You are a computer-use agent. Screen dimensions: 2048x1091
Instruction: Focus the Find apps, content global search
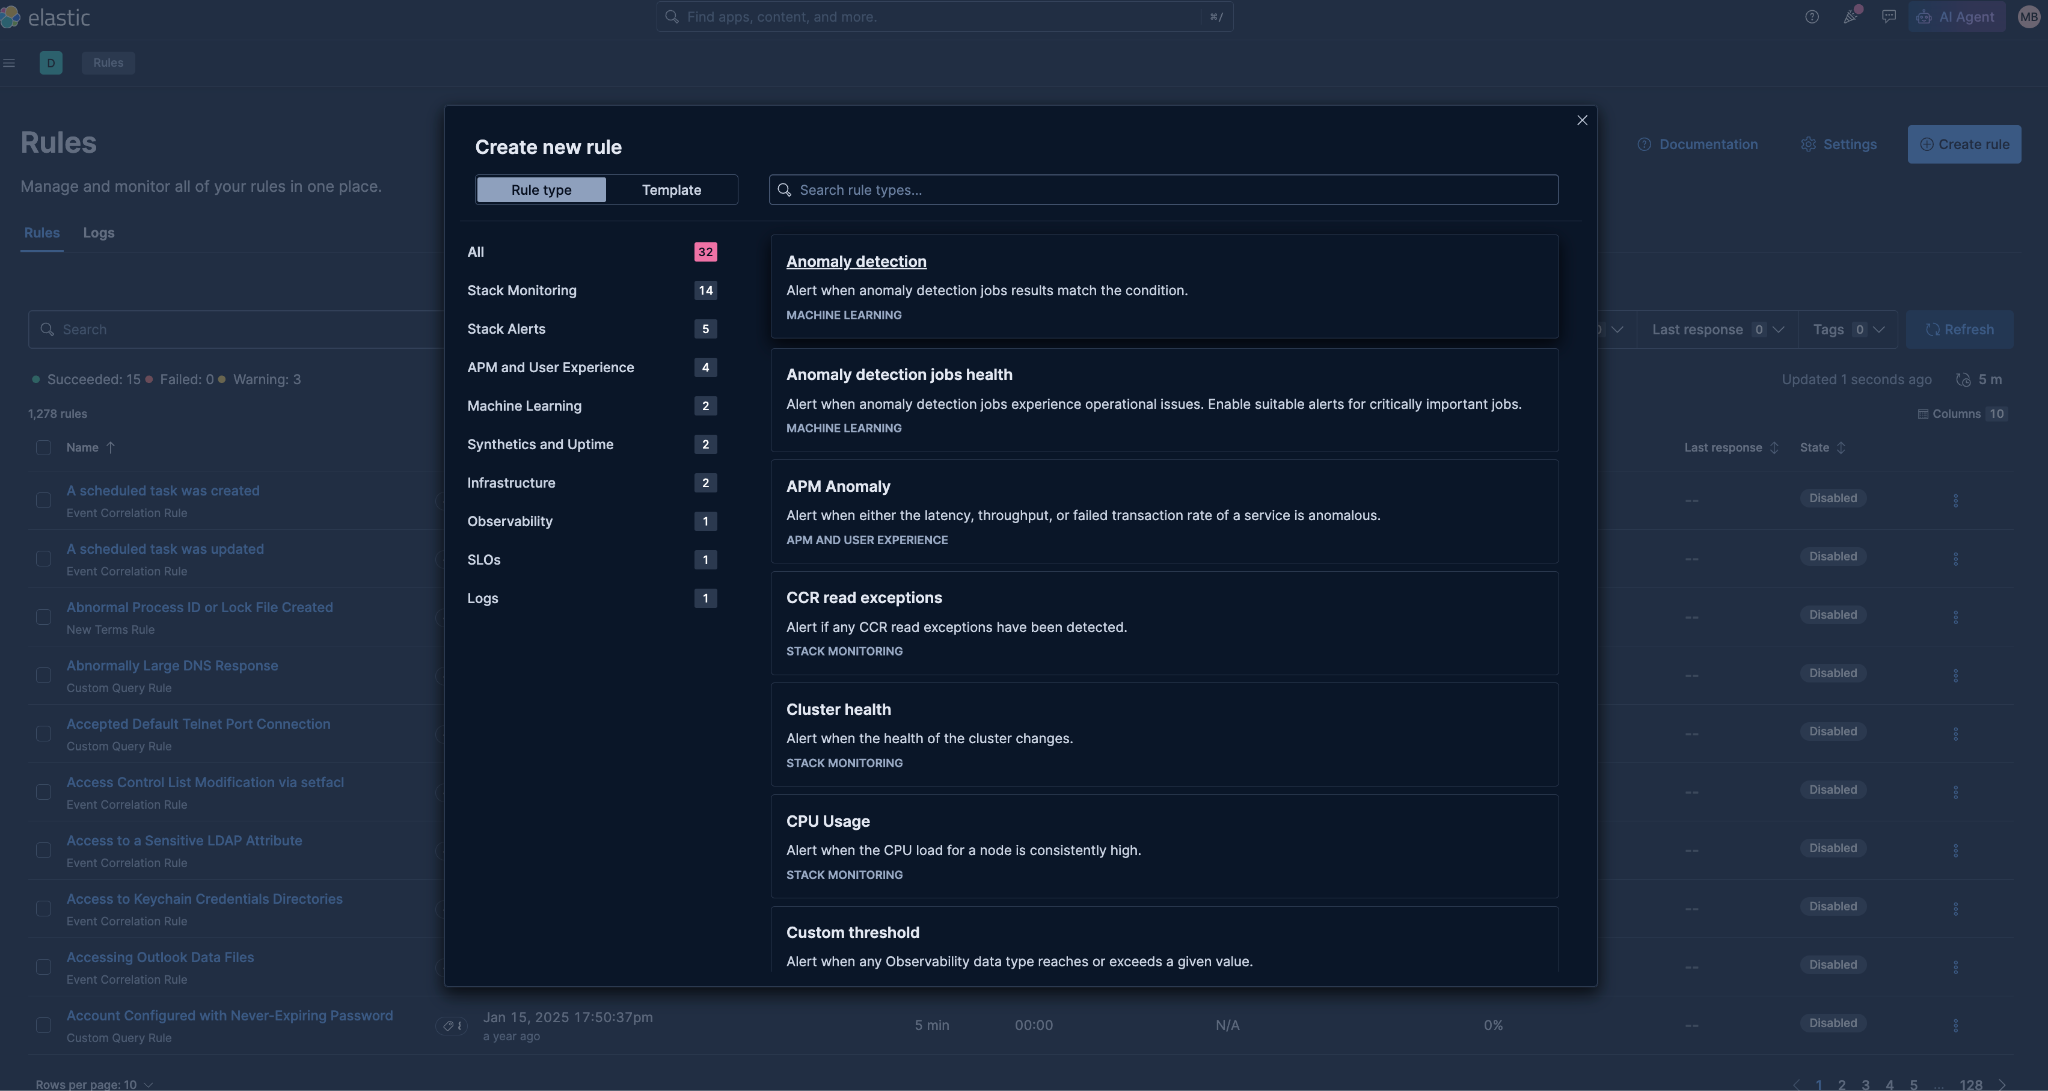click(x=945, y=17)
